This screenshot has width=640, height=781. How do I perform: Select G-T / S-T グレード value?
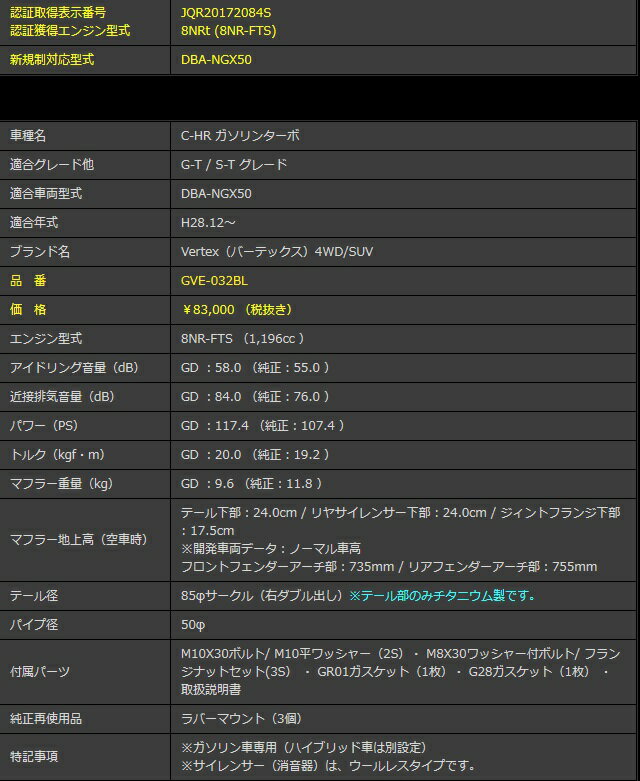(x=234, y=164)
